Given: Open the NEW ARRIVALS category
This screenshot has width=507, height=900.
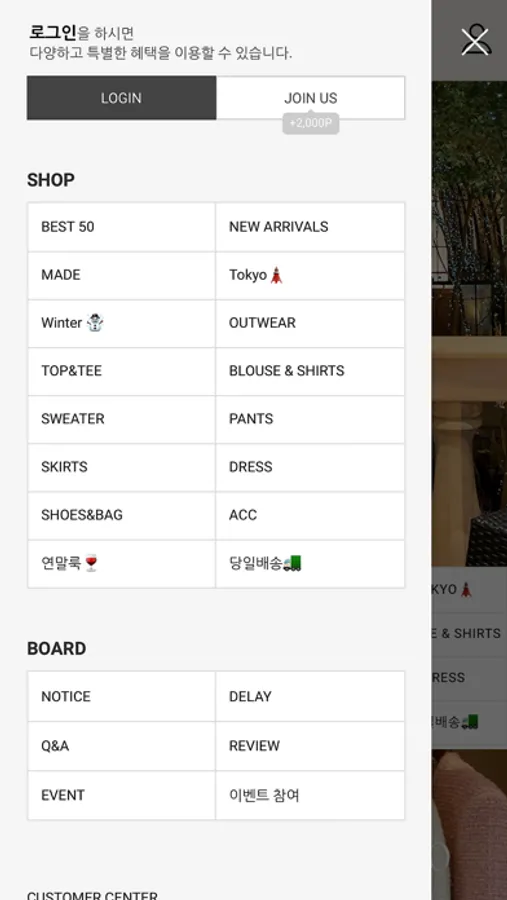Looking at the screenshot, I should click(x=310, y=227).
